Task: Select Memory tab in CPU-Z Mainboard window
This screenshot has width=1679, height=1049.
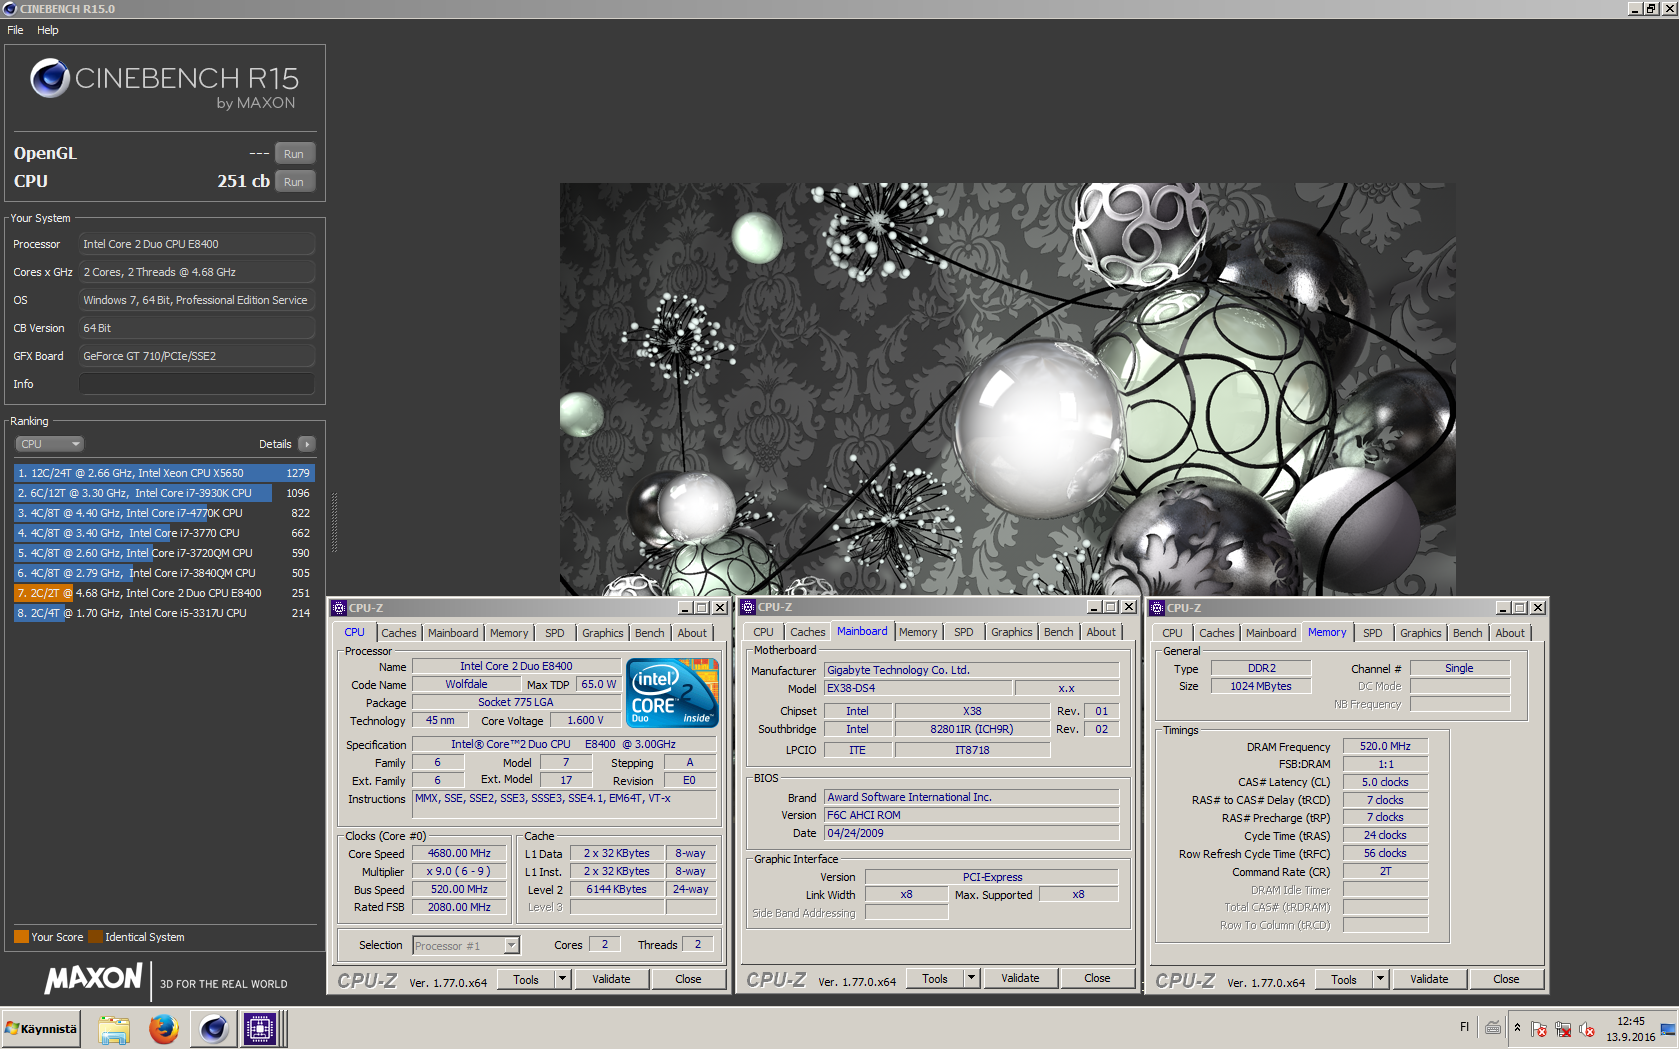Action: tap(918, 632)
